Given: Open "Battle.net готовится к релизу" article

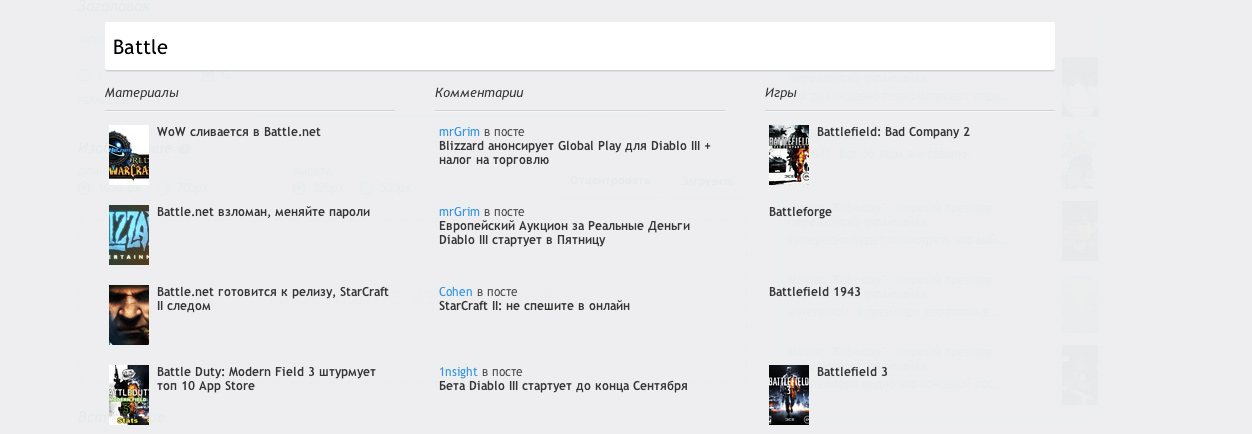Looking at the screenshot, I should click(273, 299).
